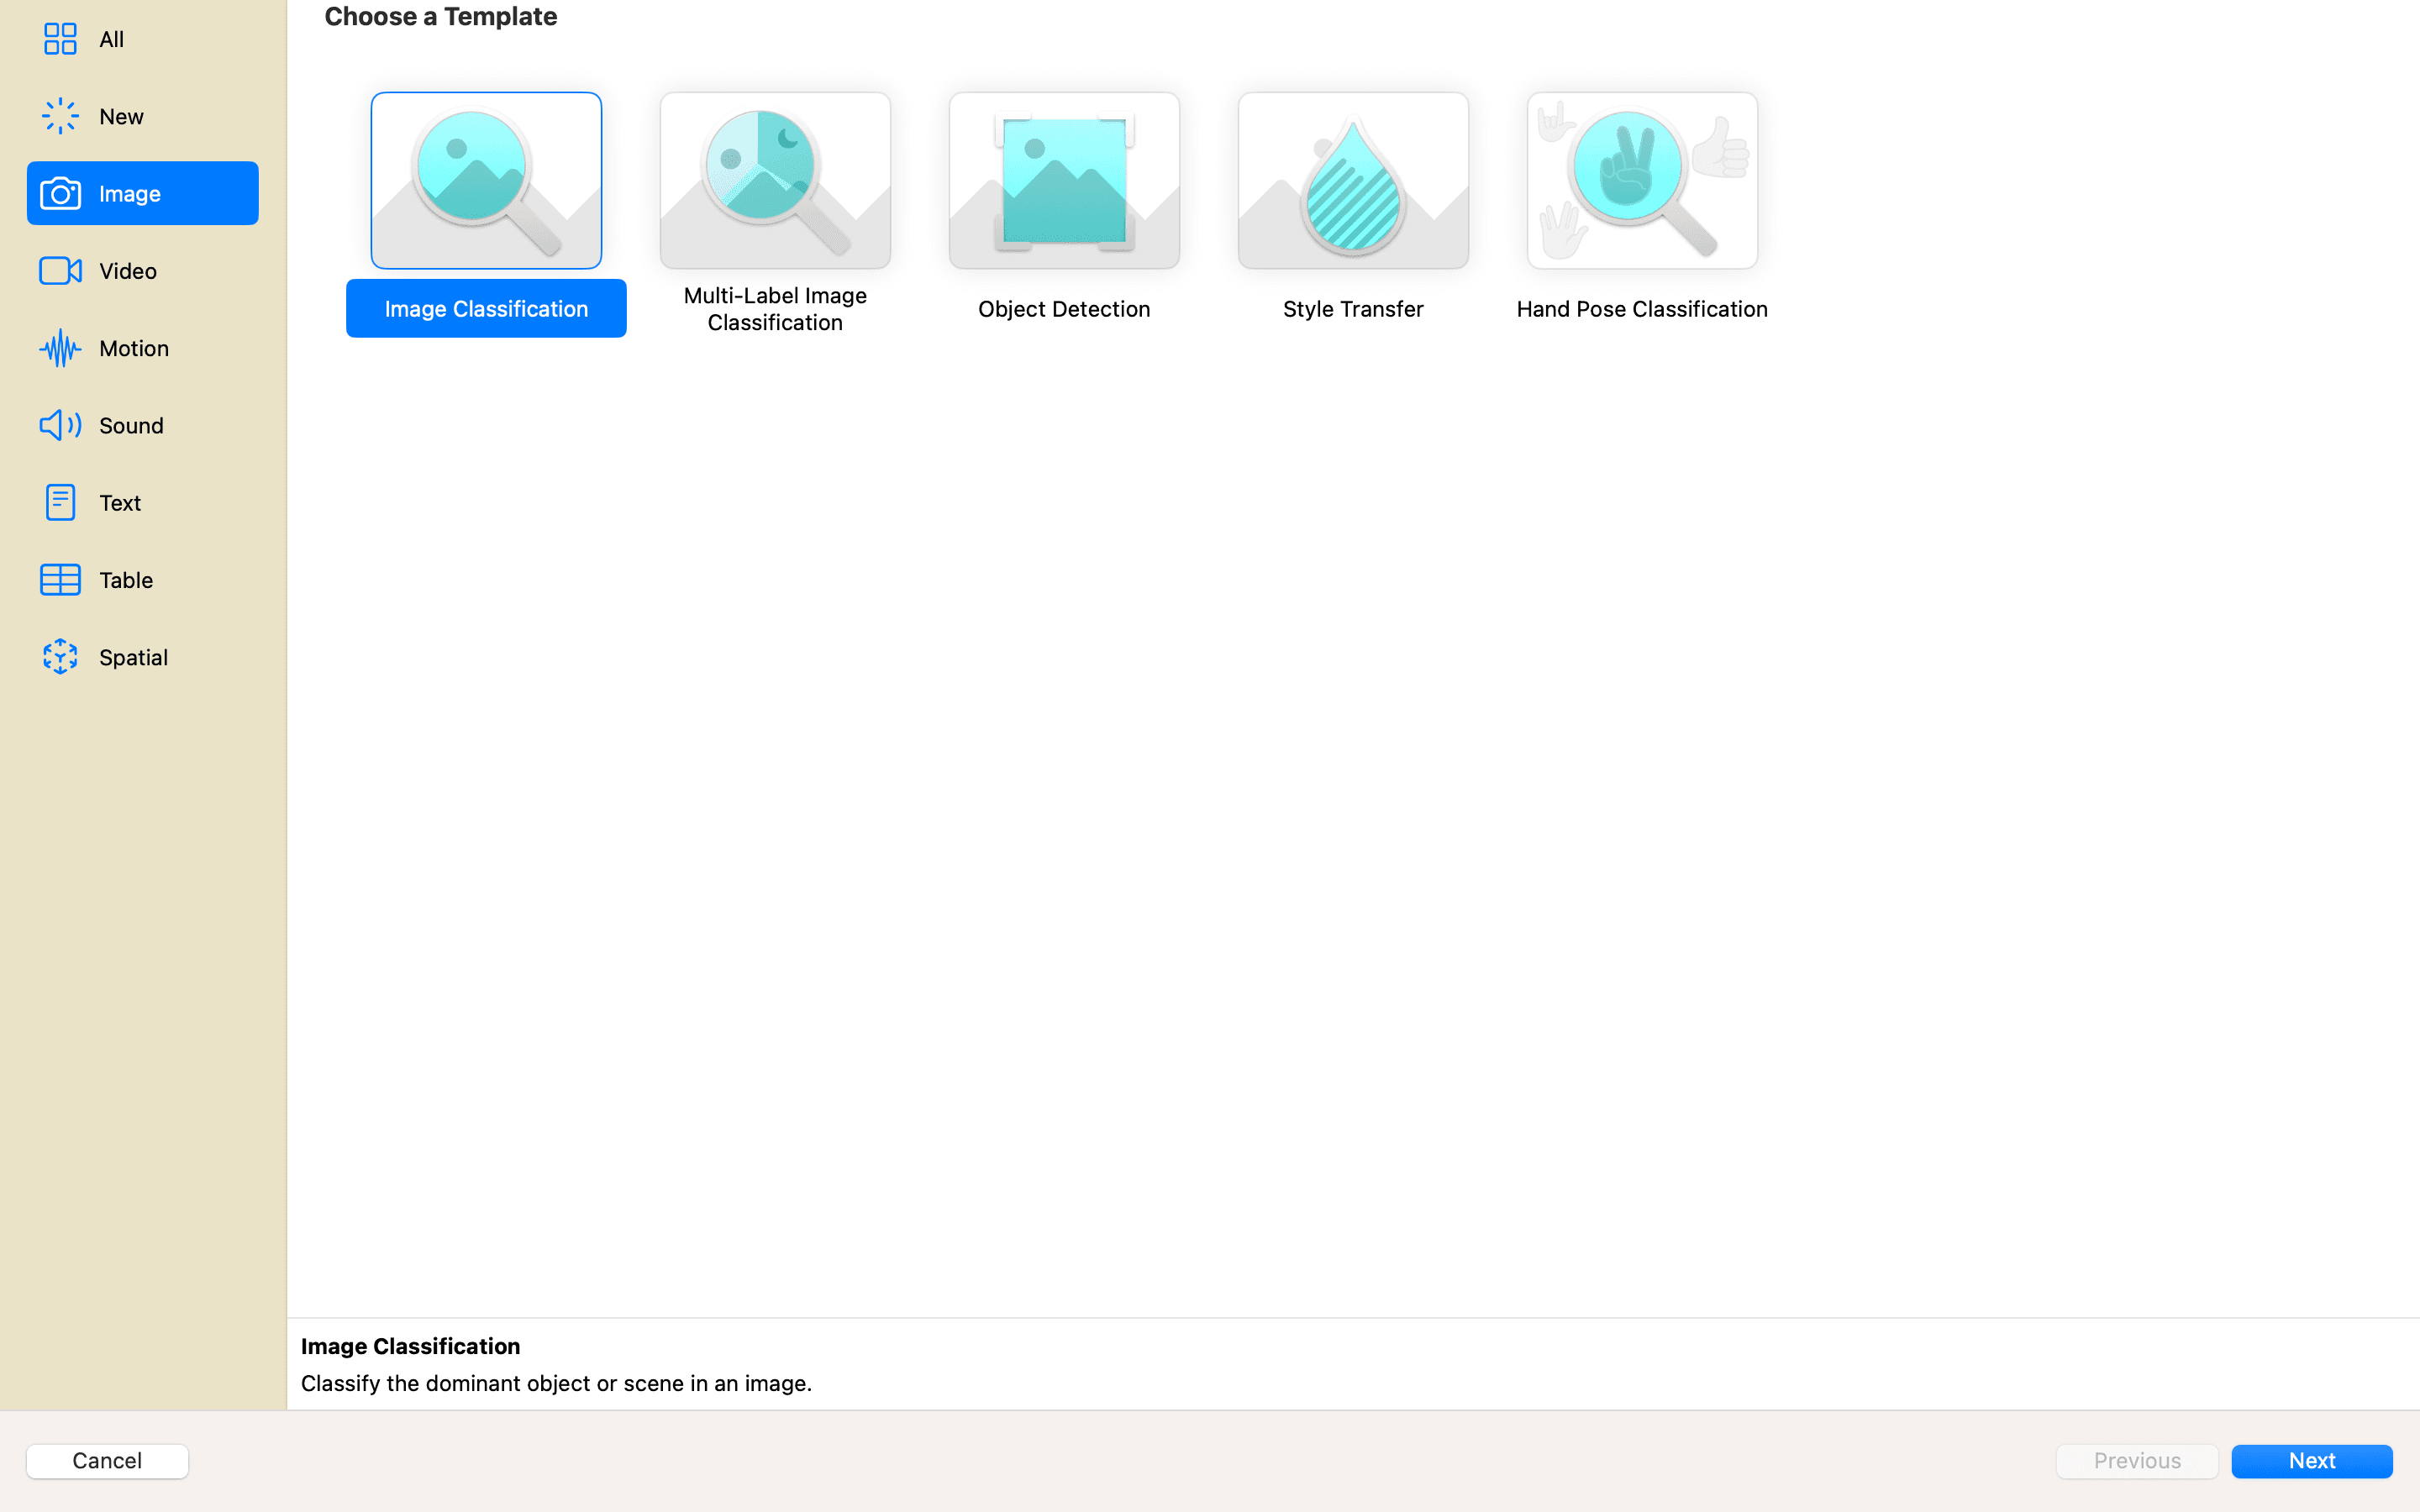This screenshot has width=2420, height=1512.
Task: Select the Video camera icon
Action: 60,271
